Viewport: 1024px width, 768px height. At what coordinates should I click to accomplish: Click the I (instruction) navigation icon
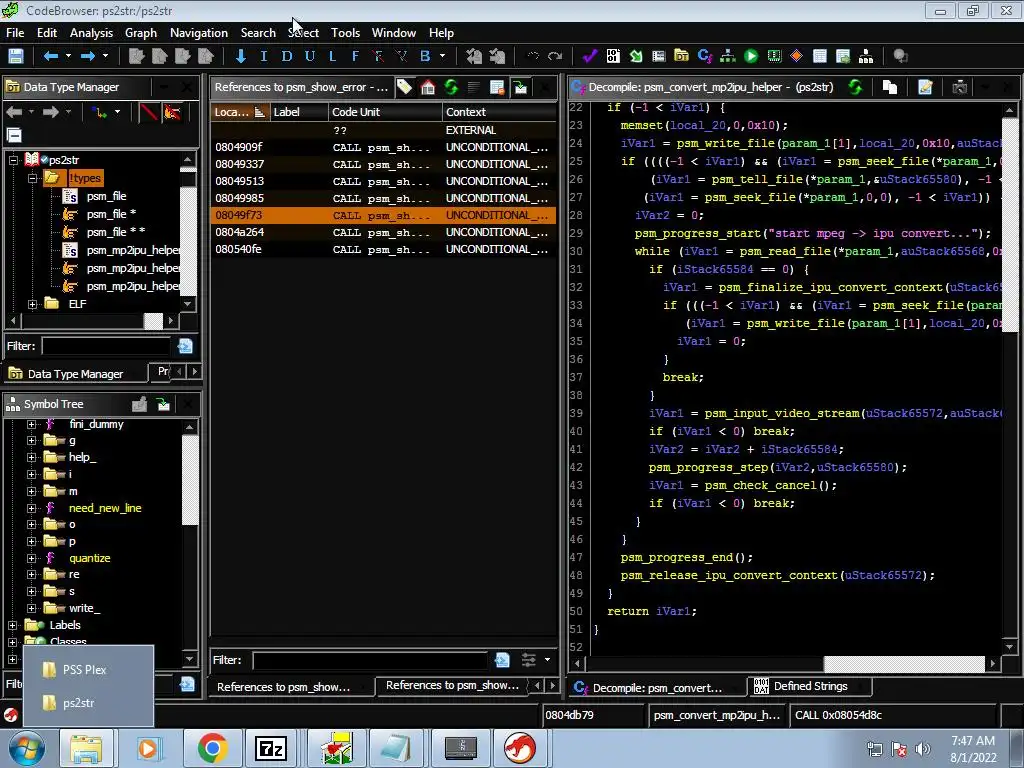click(x=264, y=56)
